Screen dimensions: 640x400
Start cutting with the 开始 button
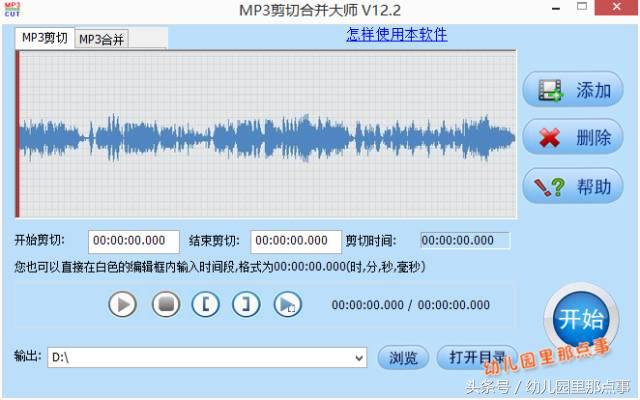[581, 319]
